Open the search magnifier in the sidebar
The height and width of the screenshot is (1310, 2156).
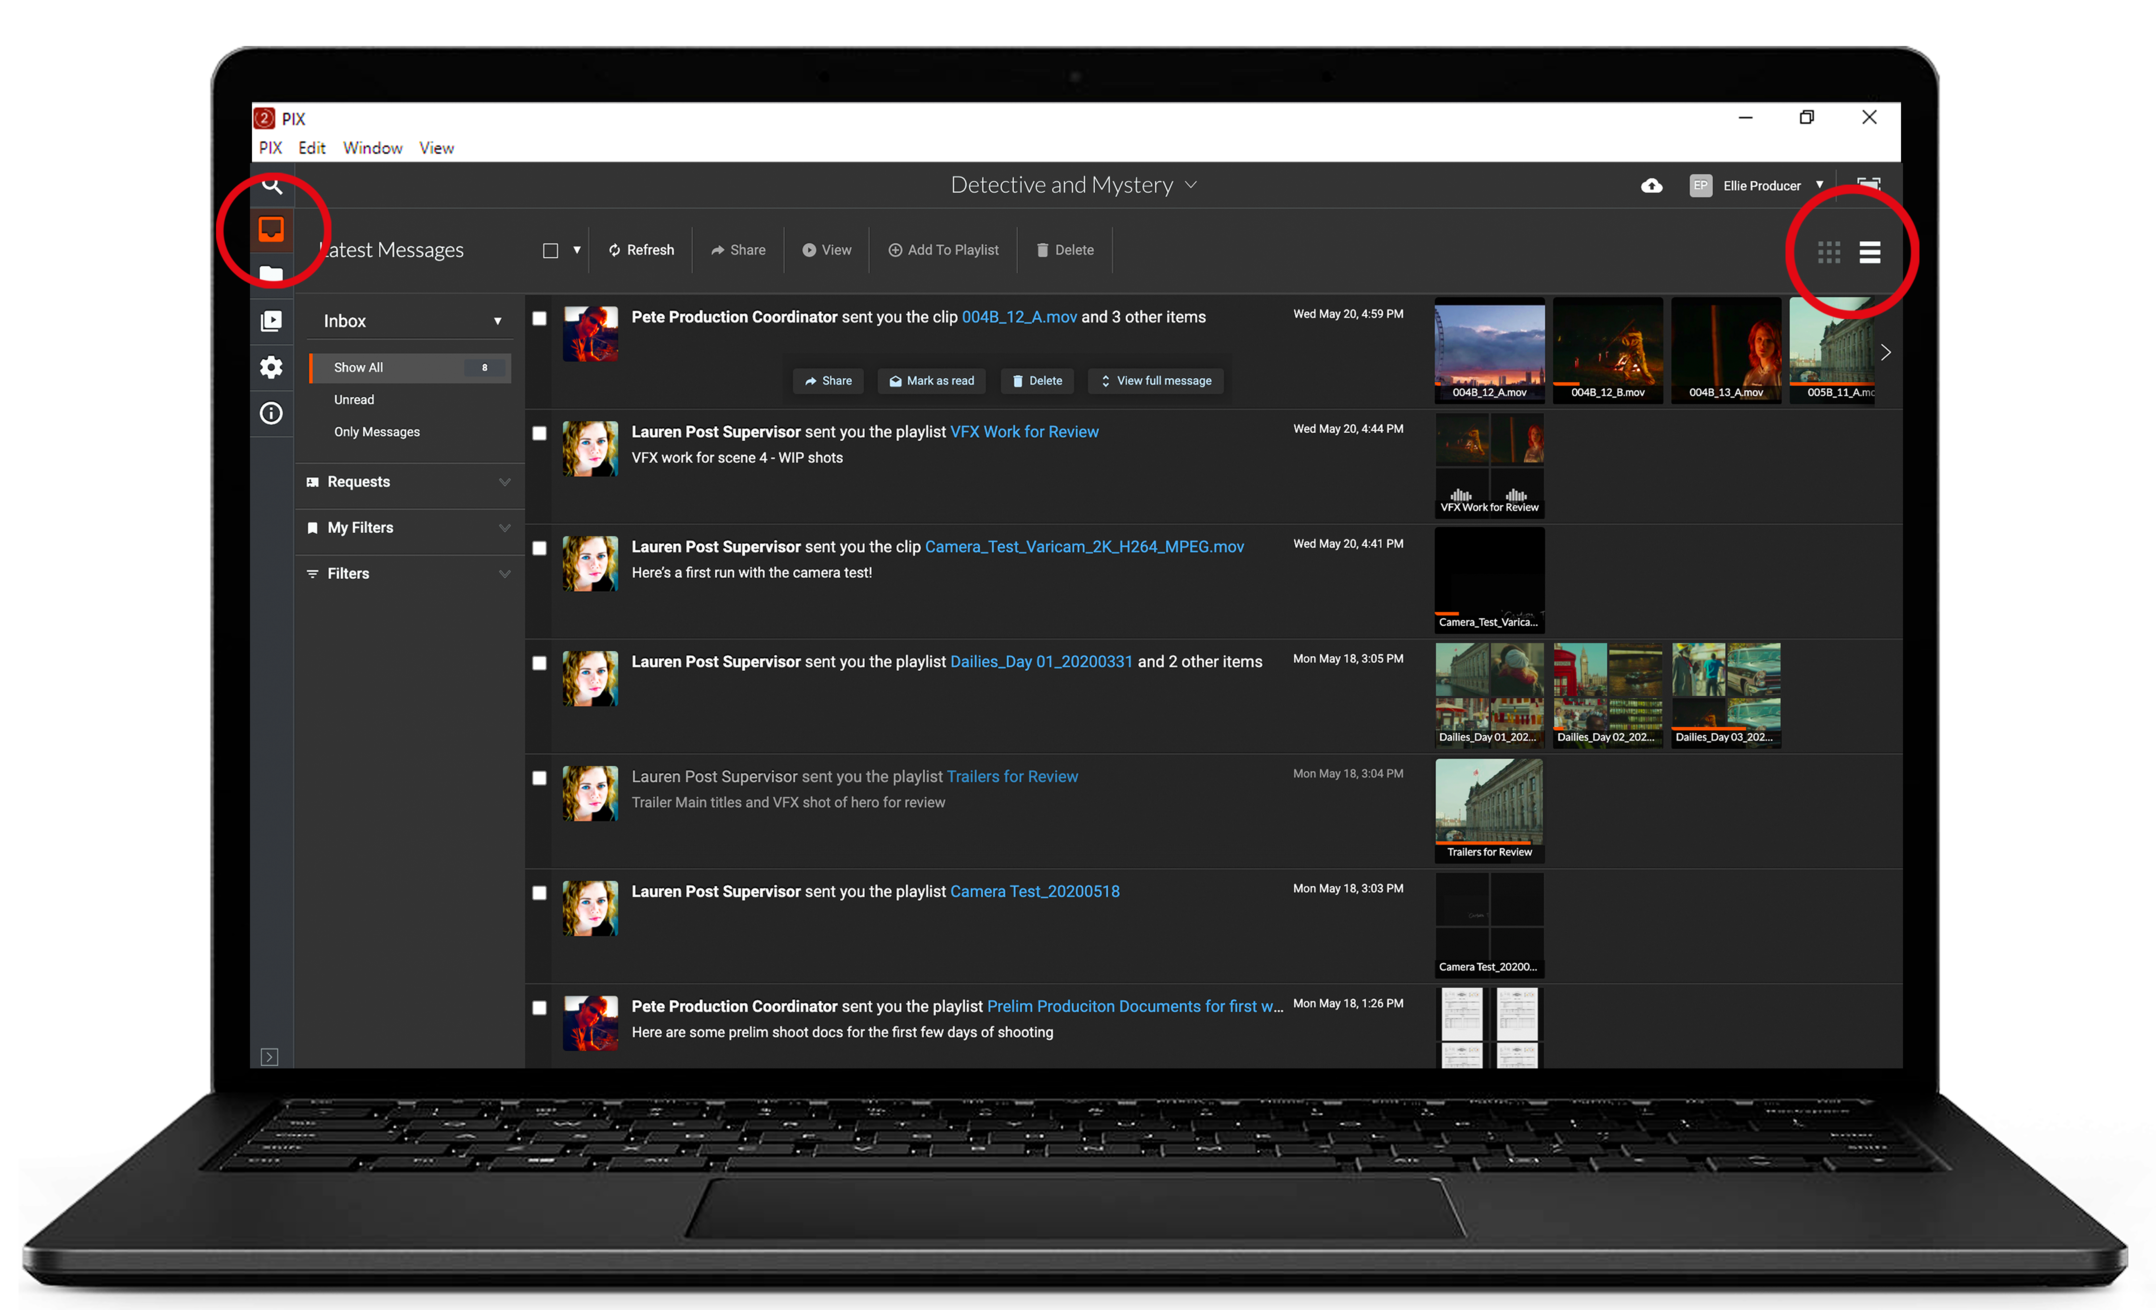click(x=272, y=185)
